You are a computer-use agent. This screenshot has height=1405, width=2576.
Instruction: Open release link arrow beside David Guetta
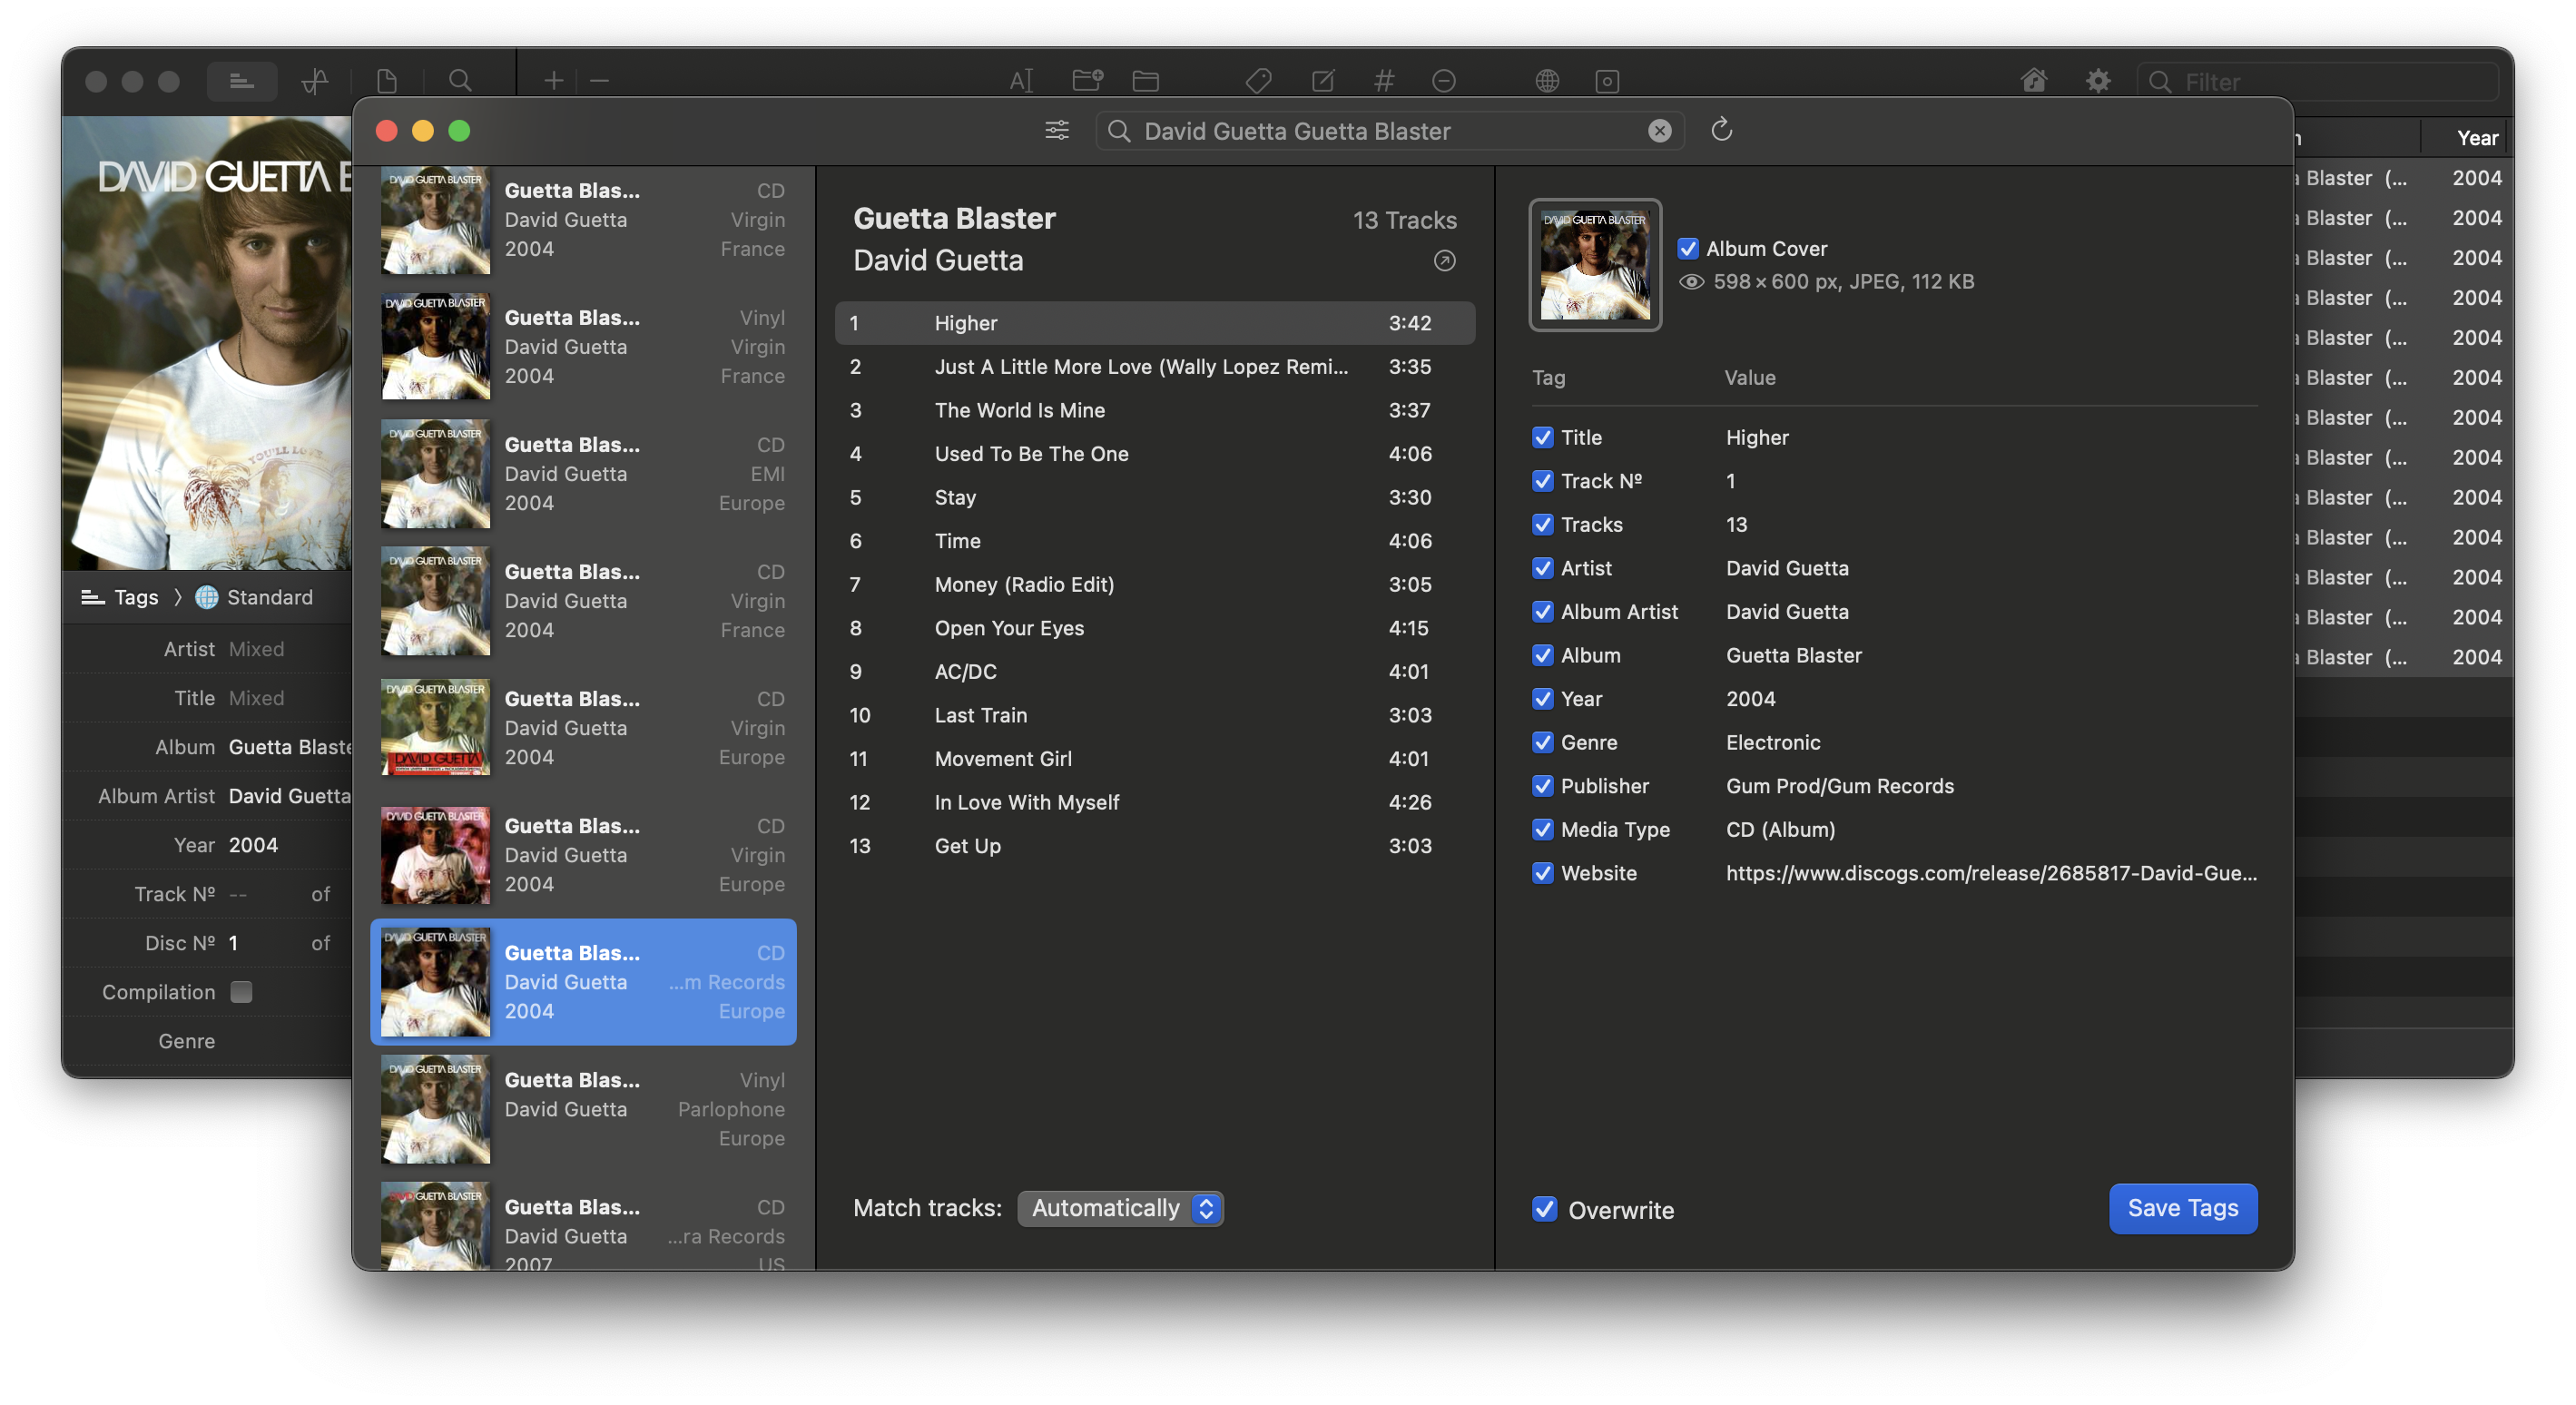point(1444,261)
